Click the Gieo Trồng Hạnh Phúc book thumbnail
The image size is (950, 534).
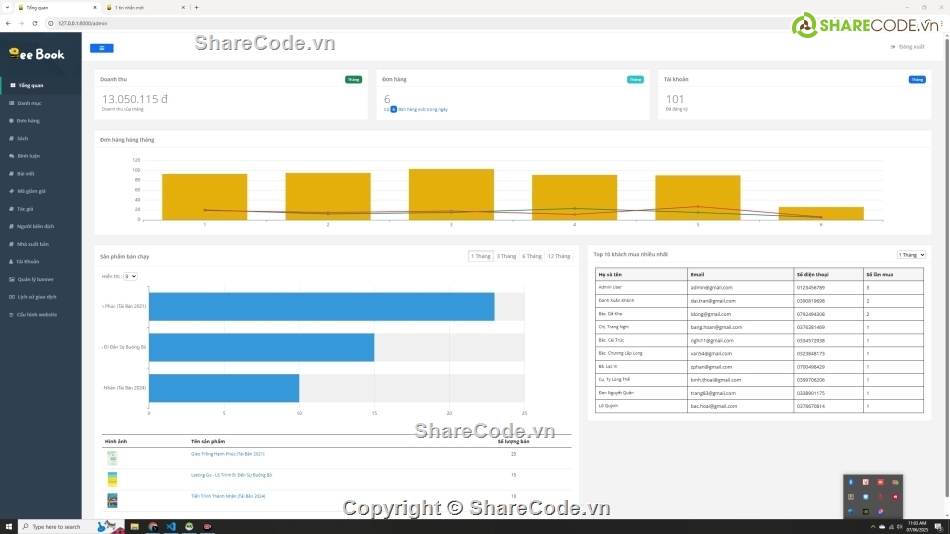[x=112, y=458]
